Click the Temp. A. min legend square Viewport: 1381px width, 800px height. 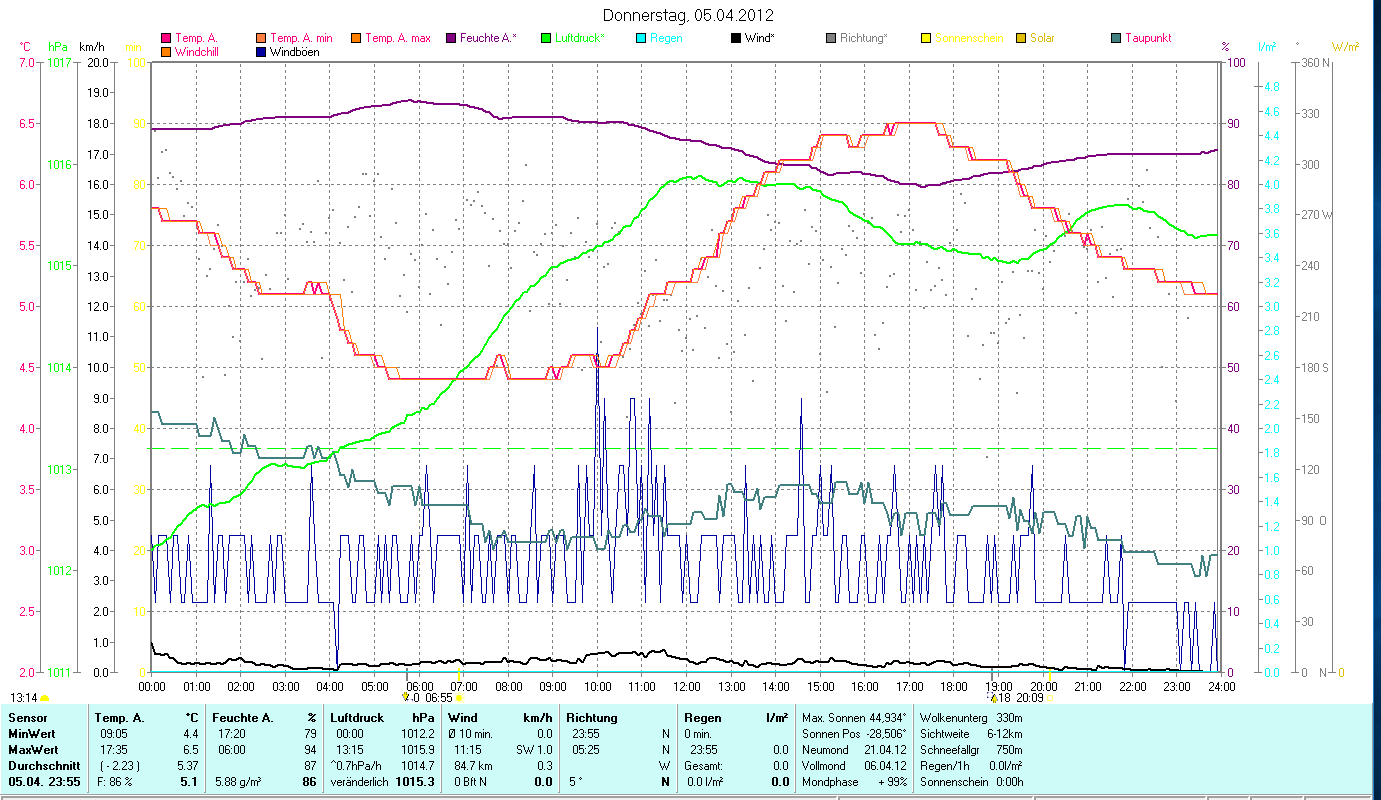(261, 39)
